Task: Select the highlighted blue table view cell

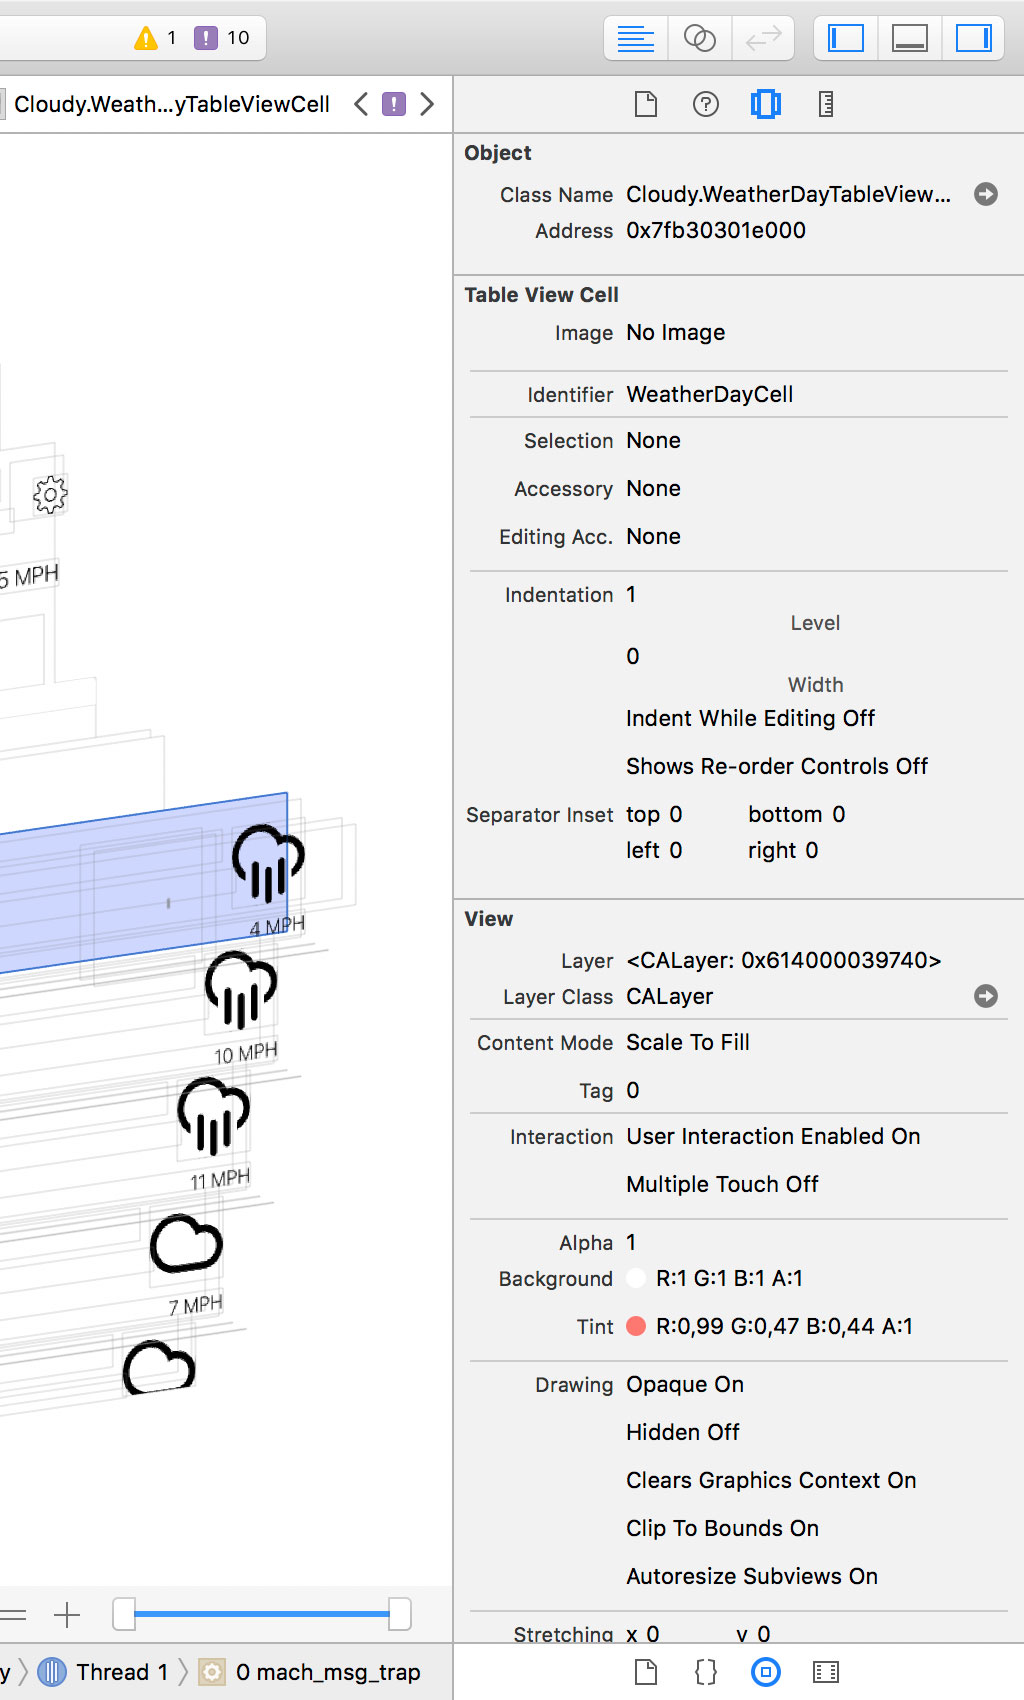Action: [143, 882]
